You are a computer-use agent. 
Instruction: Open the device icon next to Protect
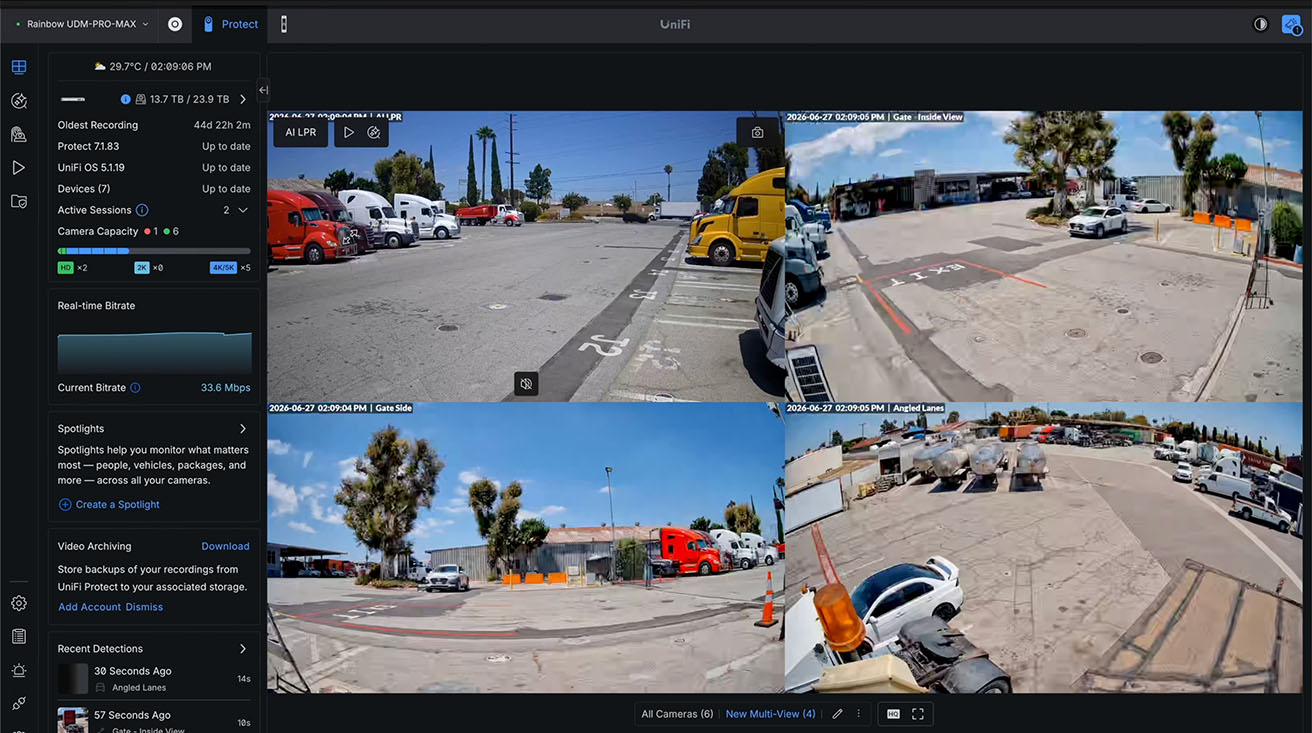coord(284,24)
